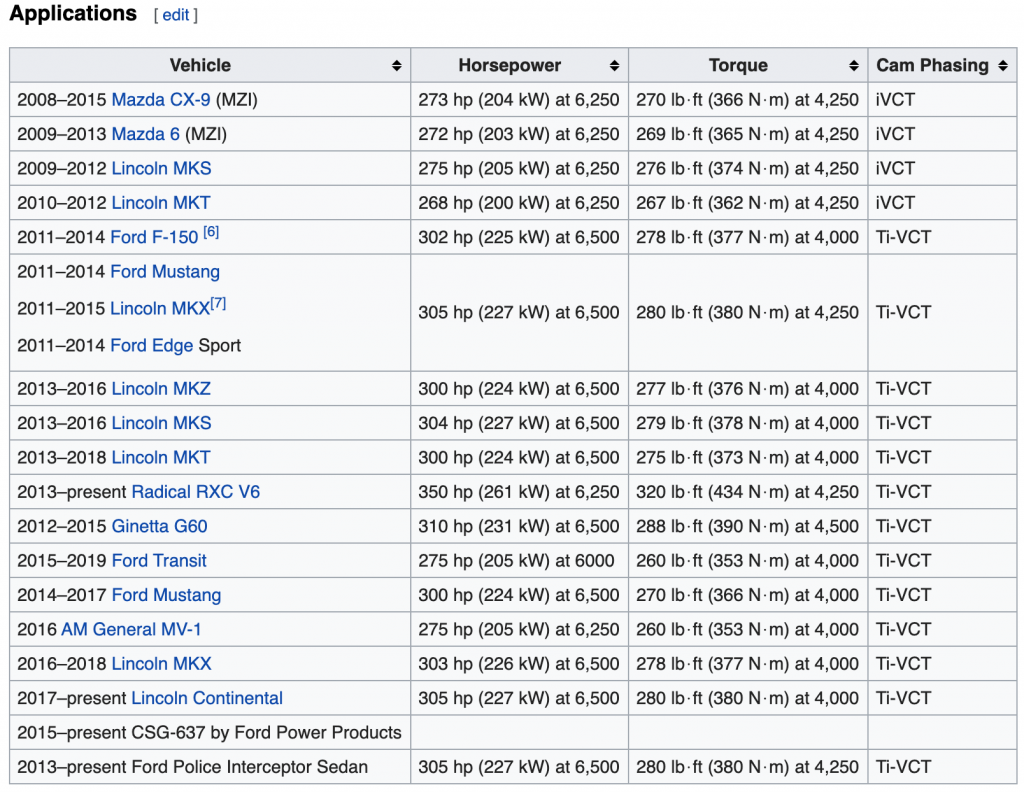
Task: Select '275 hp (205 kW) at 6000' cell
Action: [x=517, y=561]
